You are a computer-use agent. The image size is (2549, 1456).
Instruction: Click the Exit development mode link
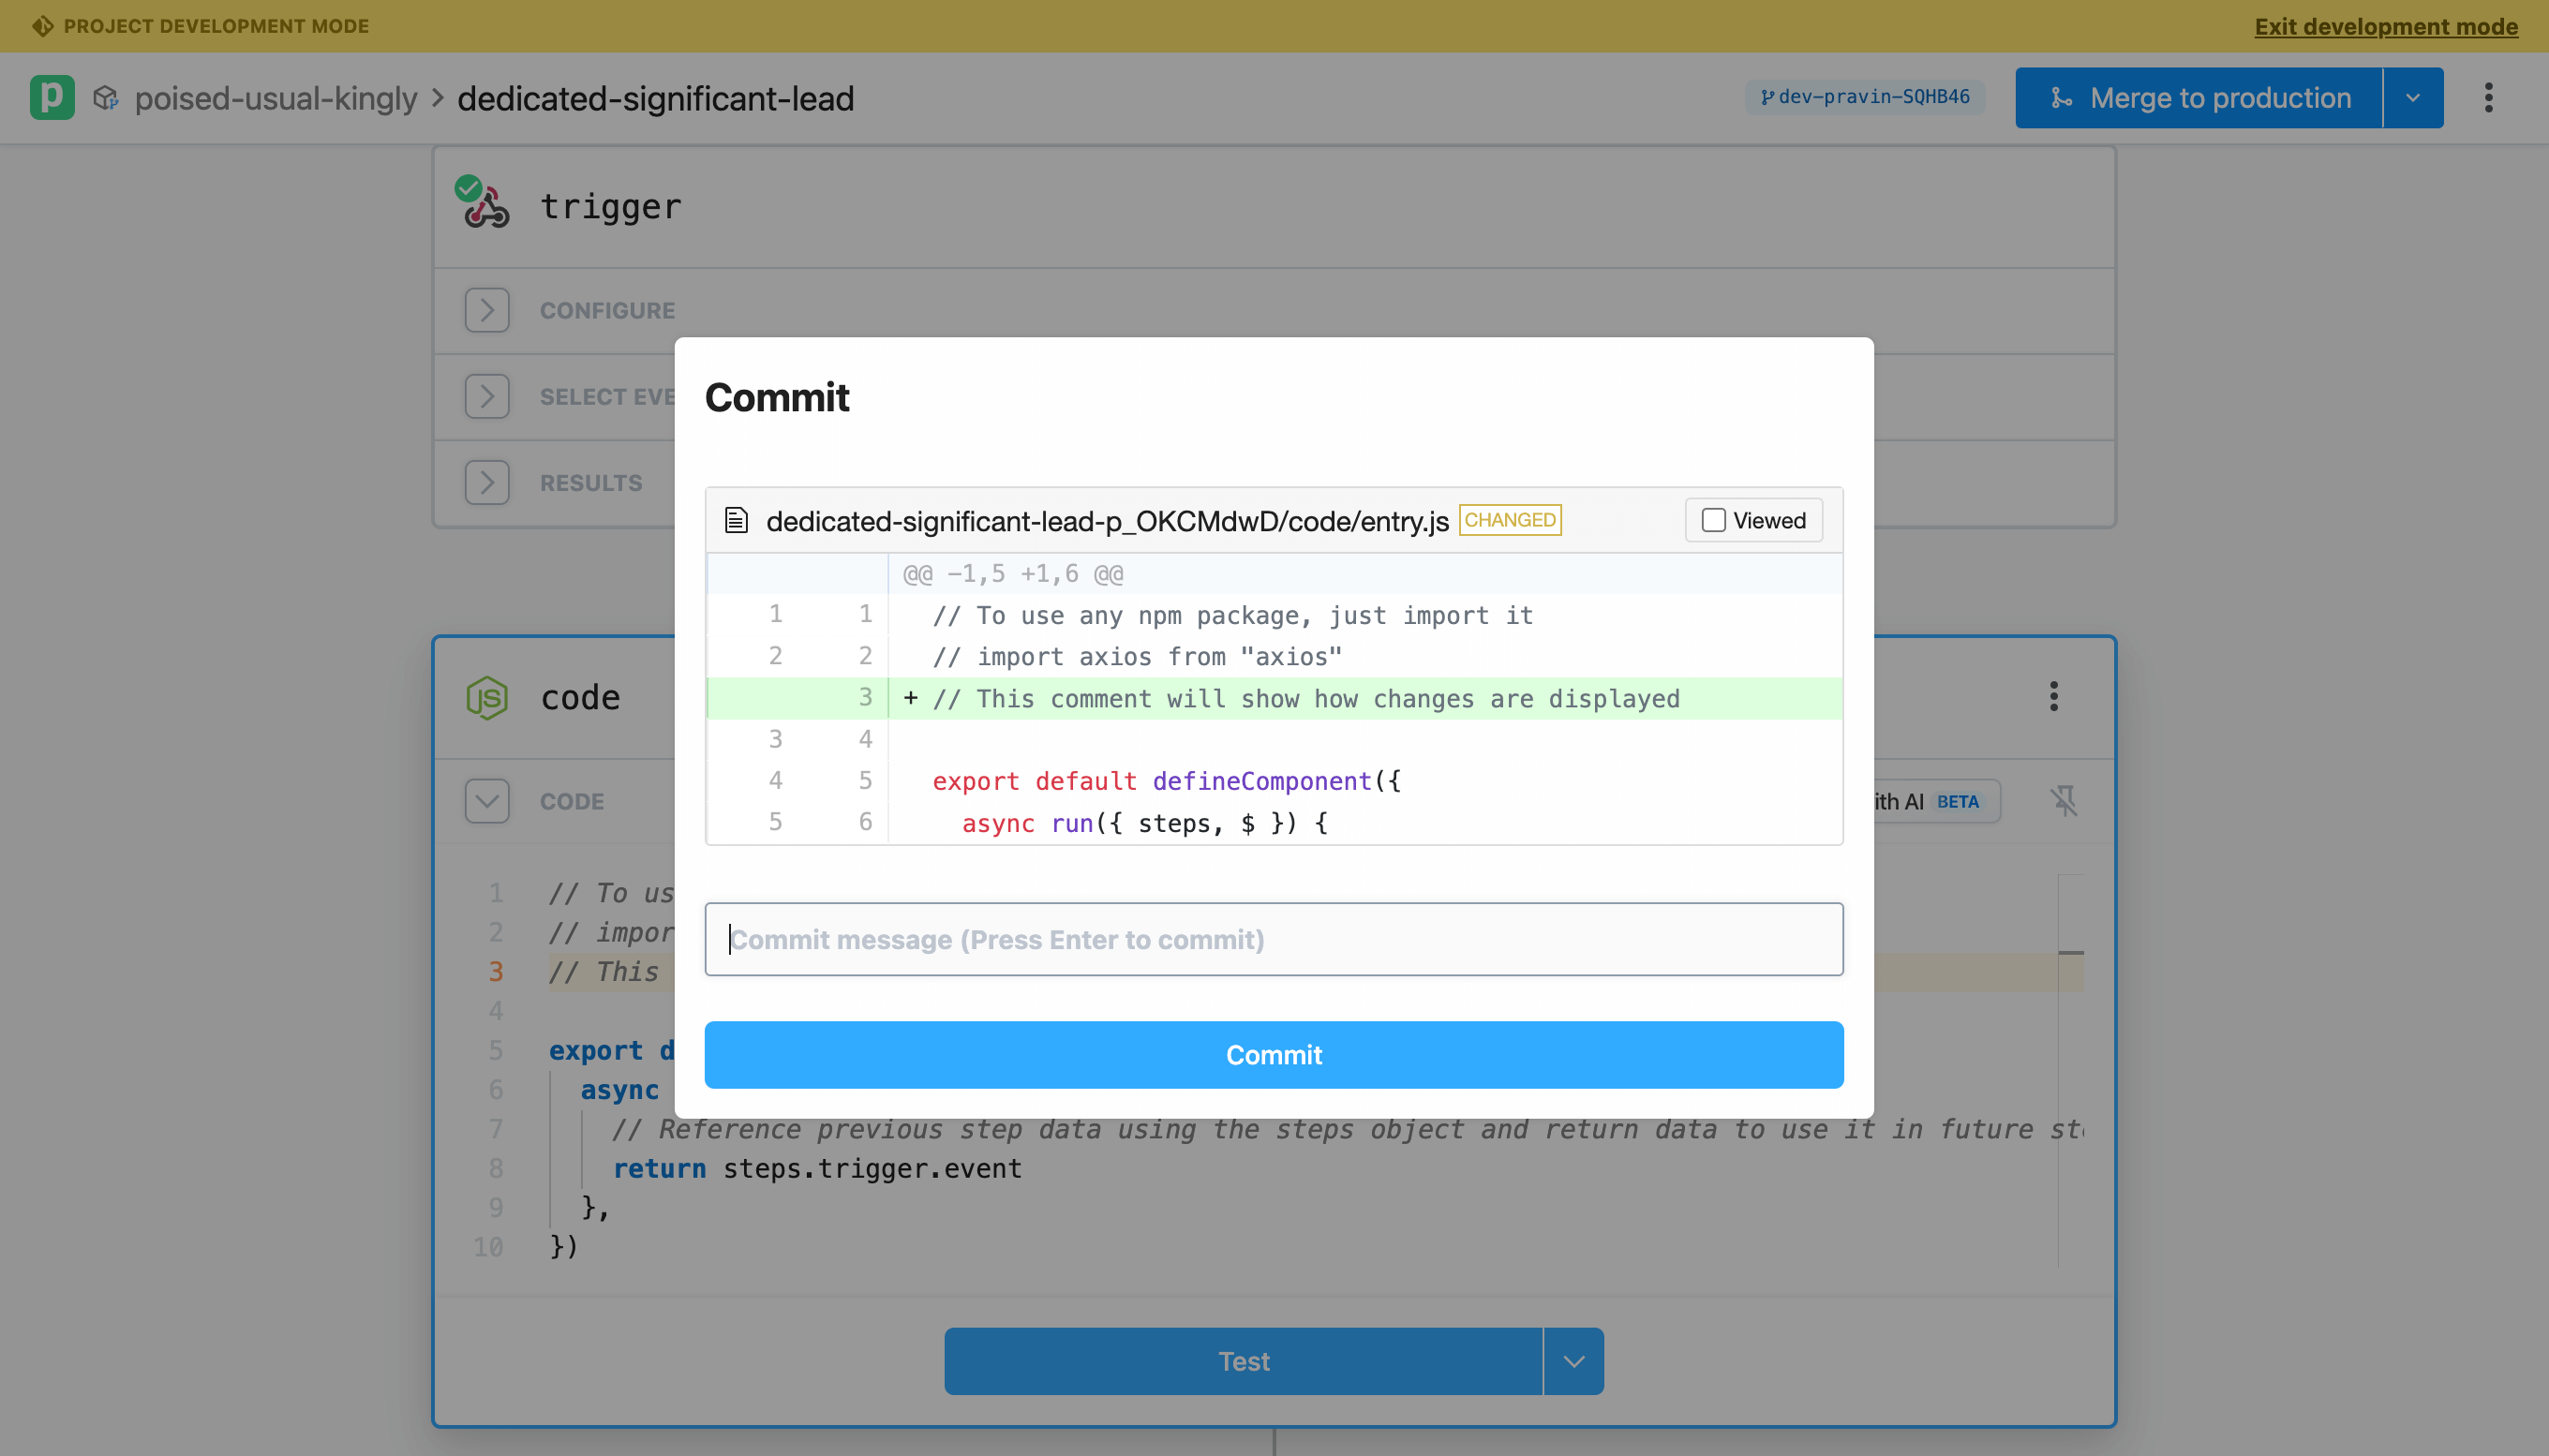coord(2385,26)
